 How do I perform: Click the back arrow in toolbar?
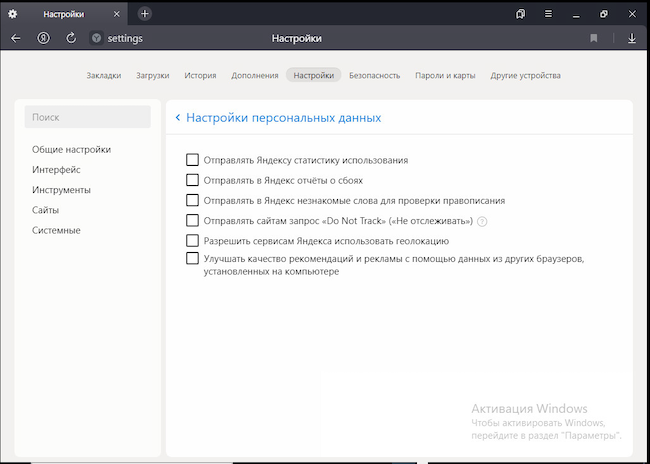(15, 38)
